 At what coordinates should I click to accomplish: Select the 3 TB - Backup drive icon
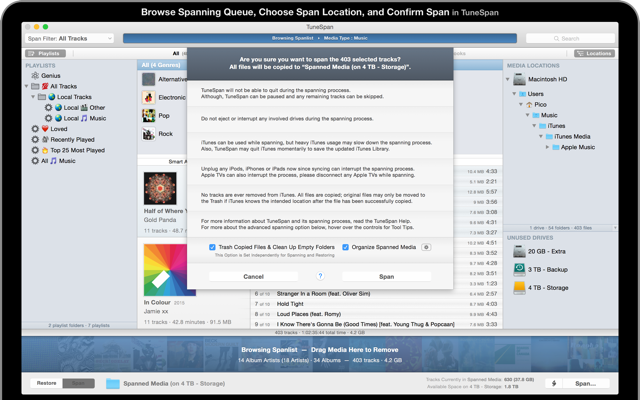(x=519, y=270)
